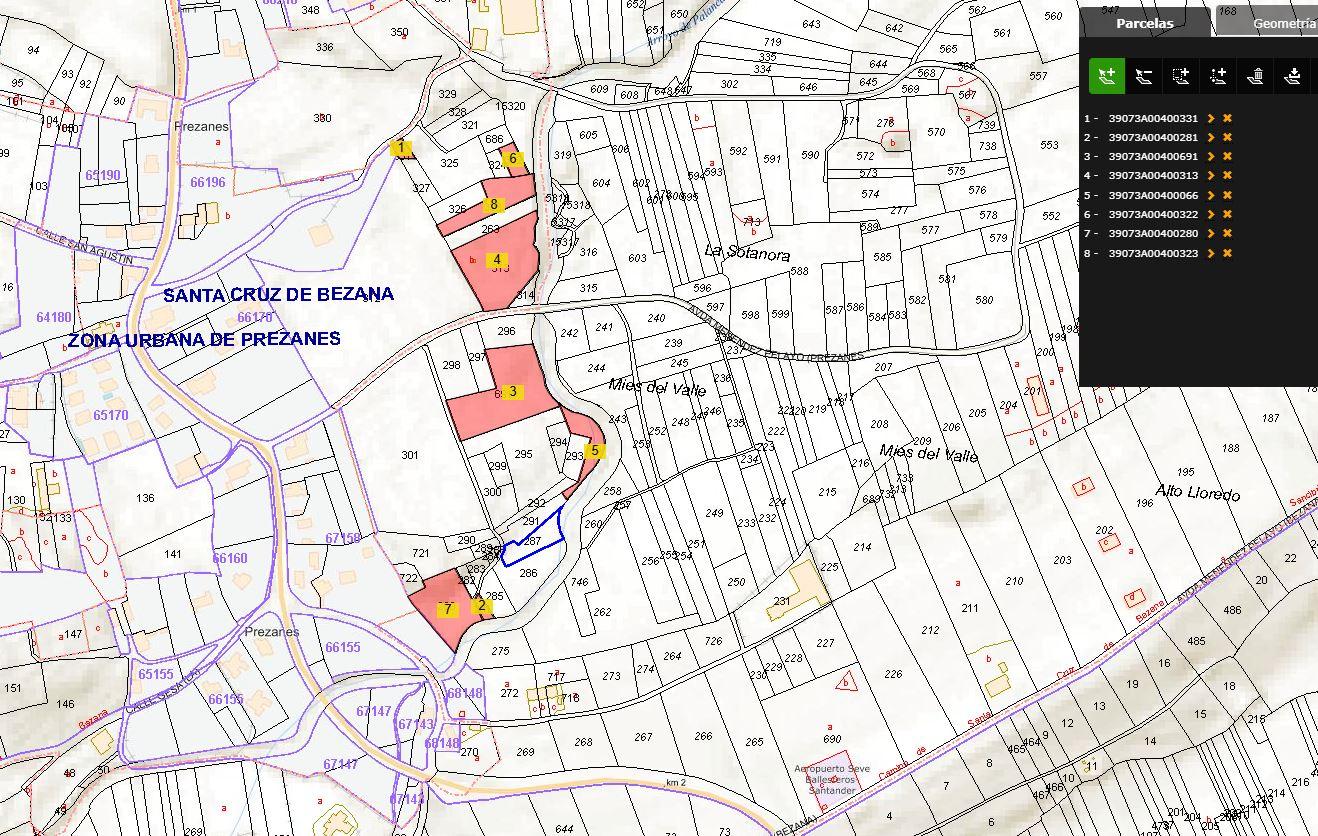Delete parcel 39073A00400691 from the list

click(x=1227, y=156)
